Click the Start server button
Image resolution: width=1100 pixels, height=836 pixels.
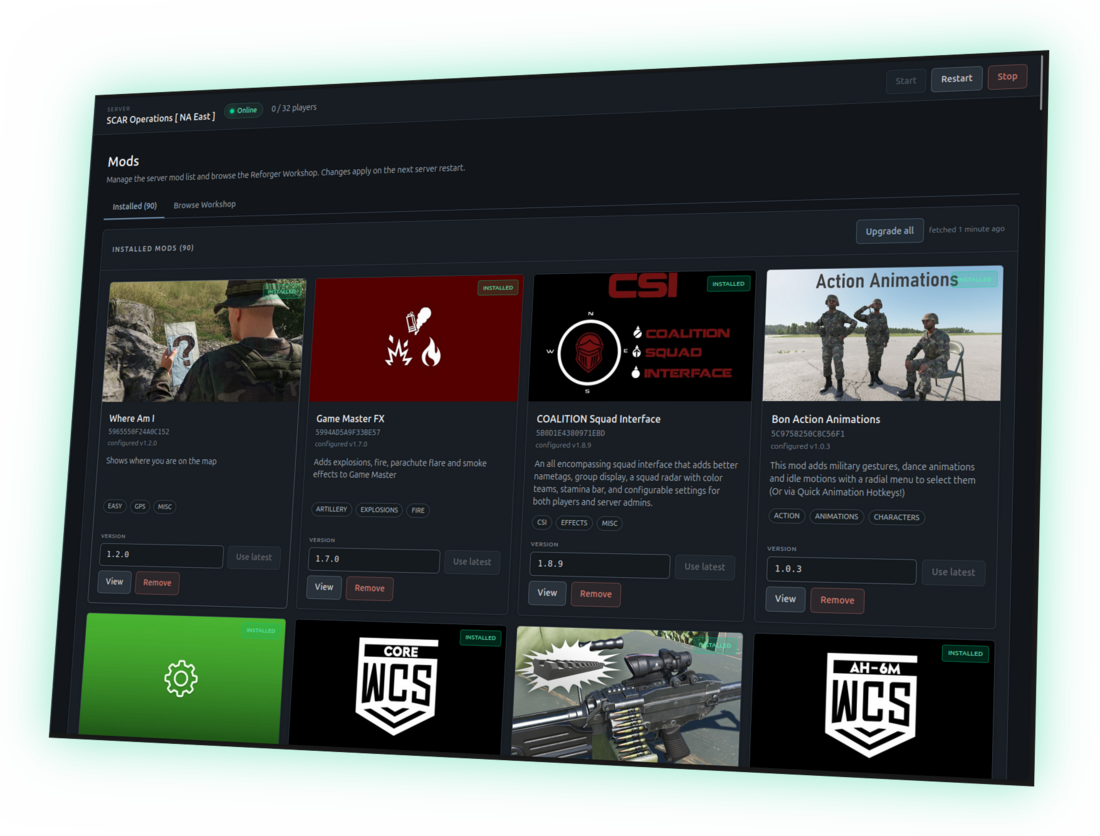point(905,81)
